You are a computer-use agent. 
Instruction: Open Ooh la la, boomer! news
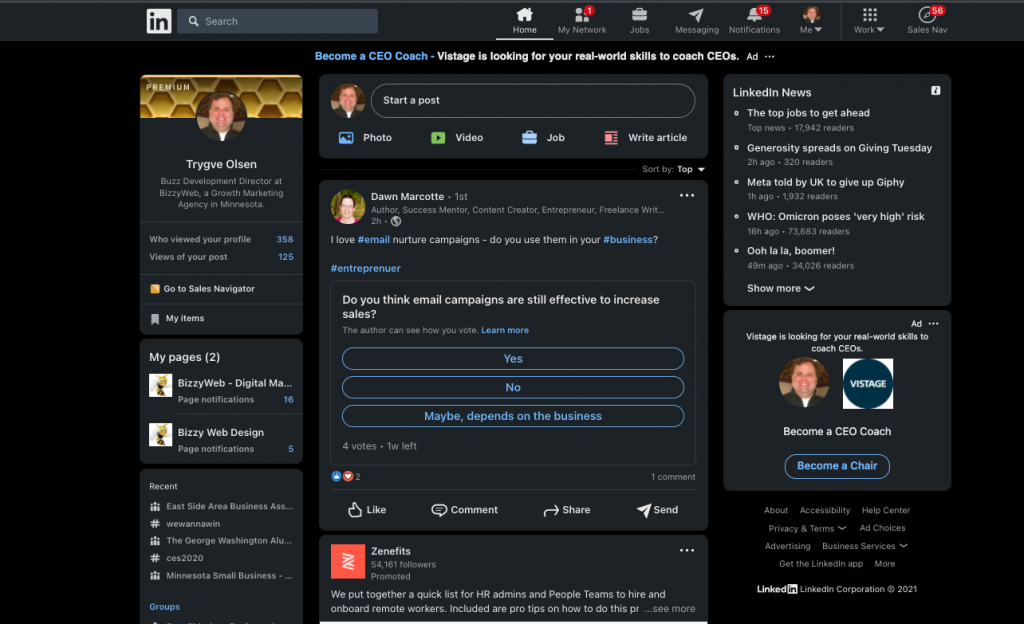(x=790, y=251)
